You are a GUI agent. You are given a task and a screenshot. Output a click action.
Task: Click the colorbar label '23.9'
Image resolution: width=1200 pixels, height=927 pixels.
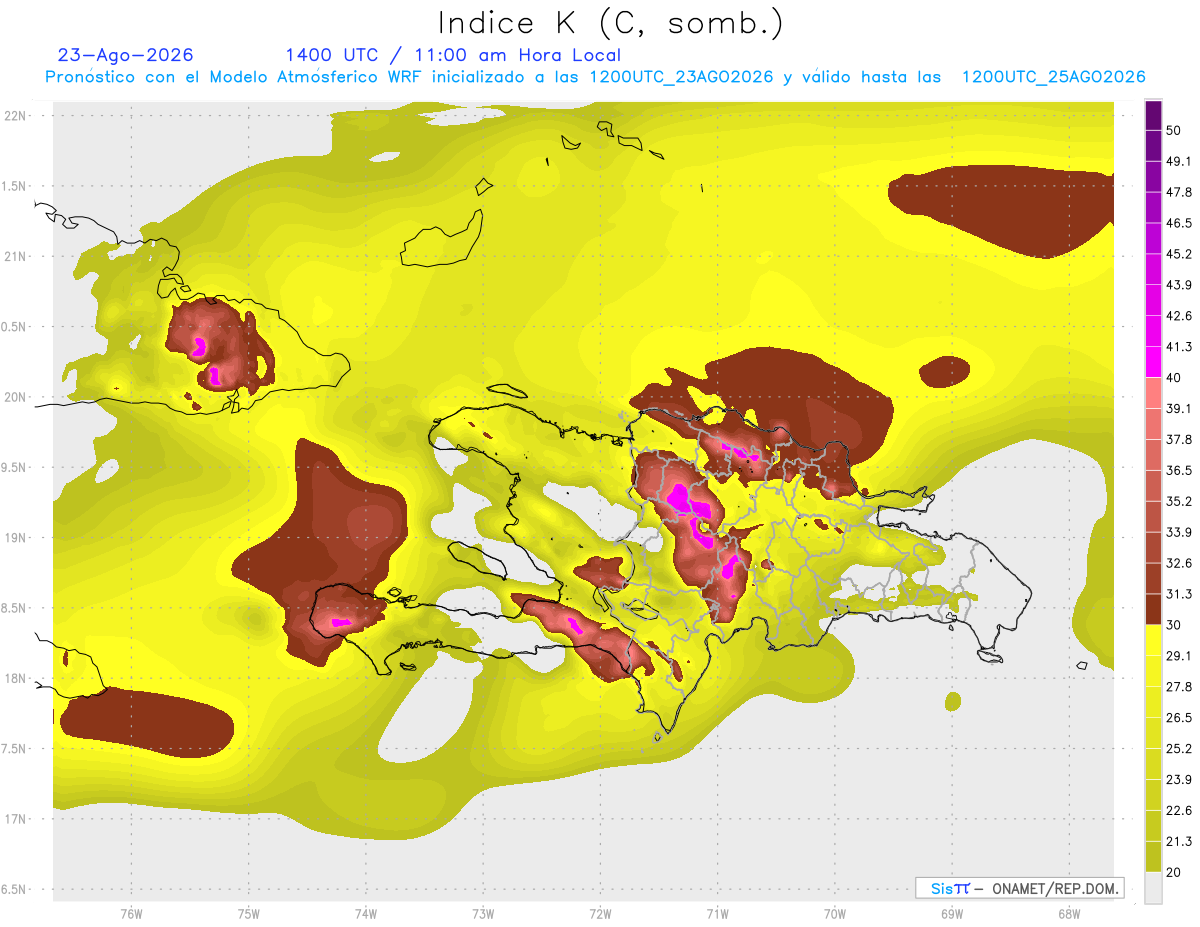pos(1179,779)
